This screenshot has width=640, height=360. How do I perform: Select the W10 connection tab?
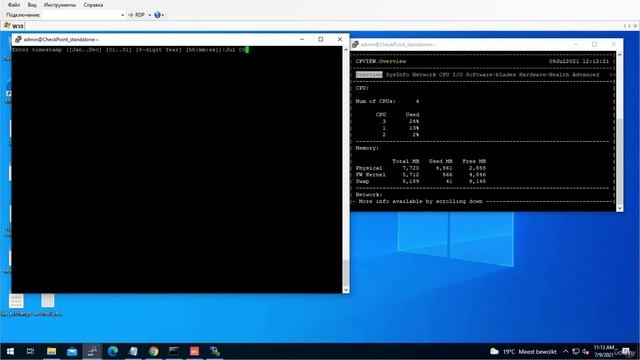pos(14,26)
